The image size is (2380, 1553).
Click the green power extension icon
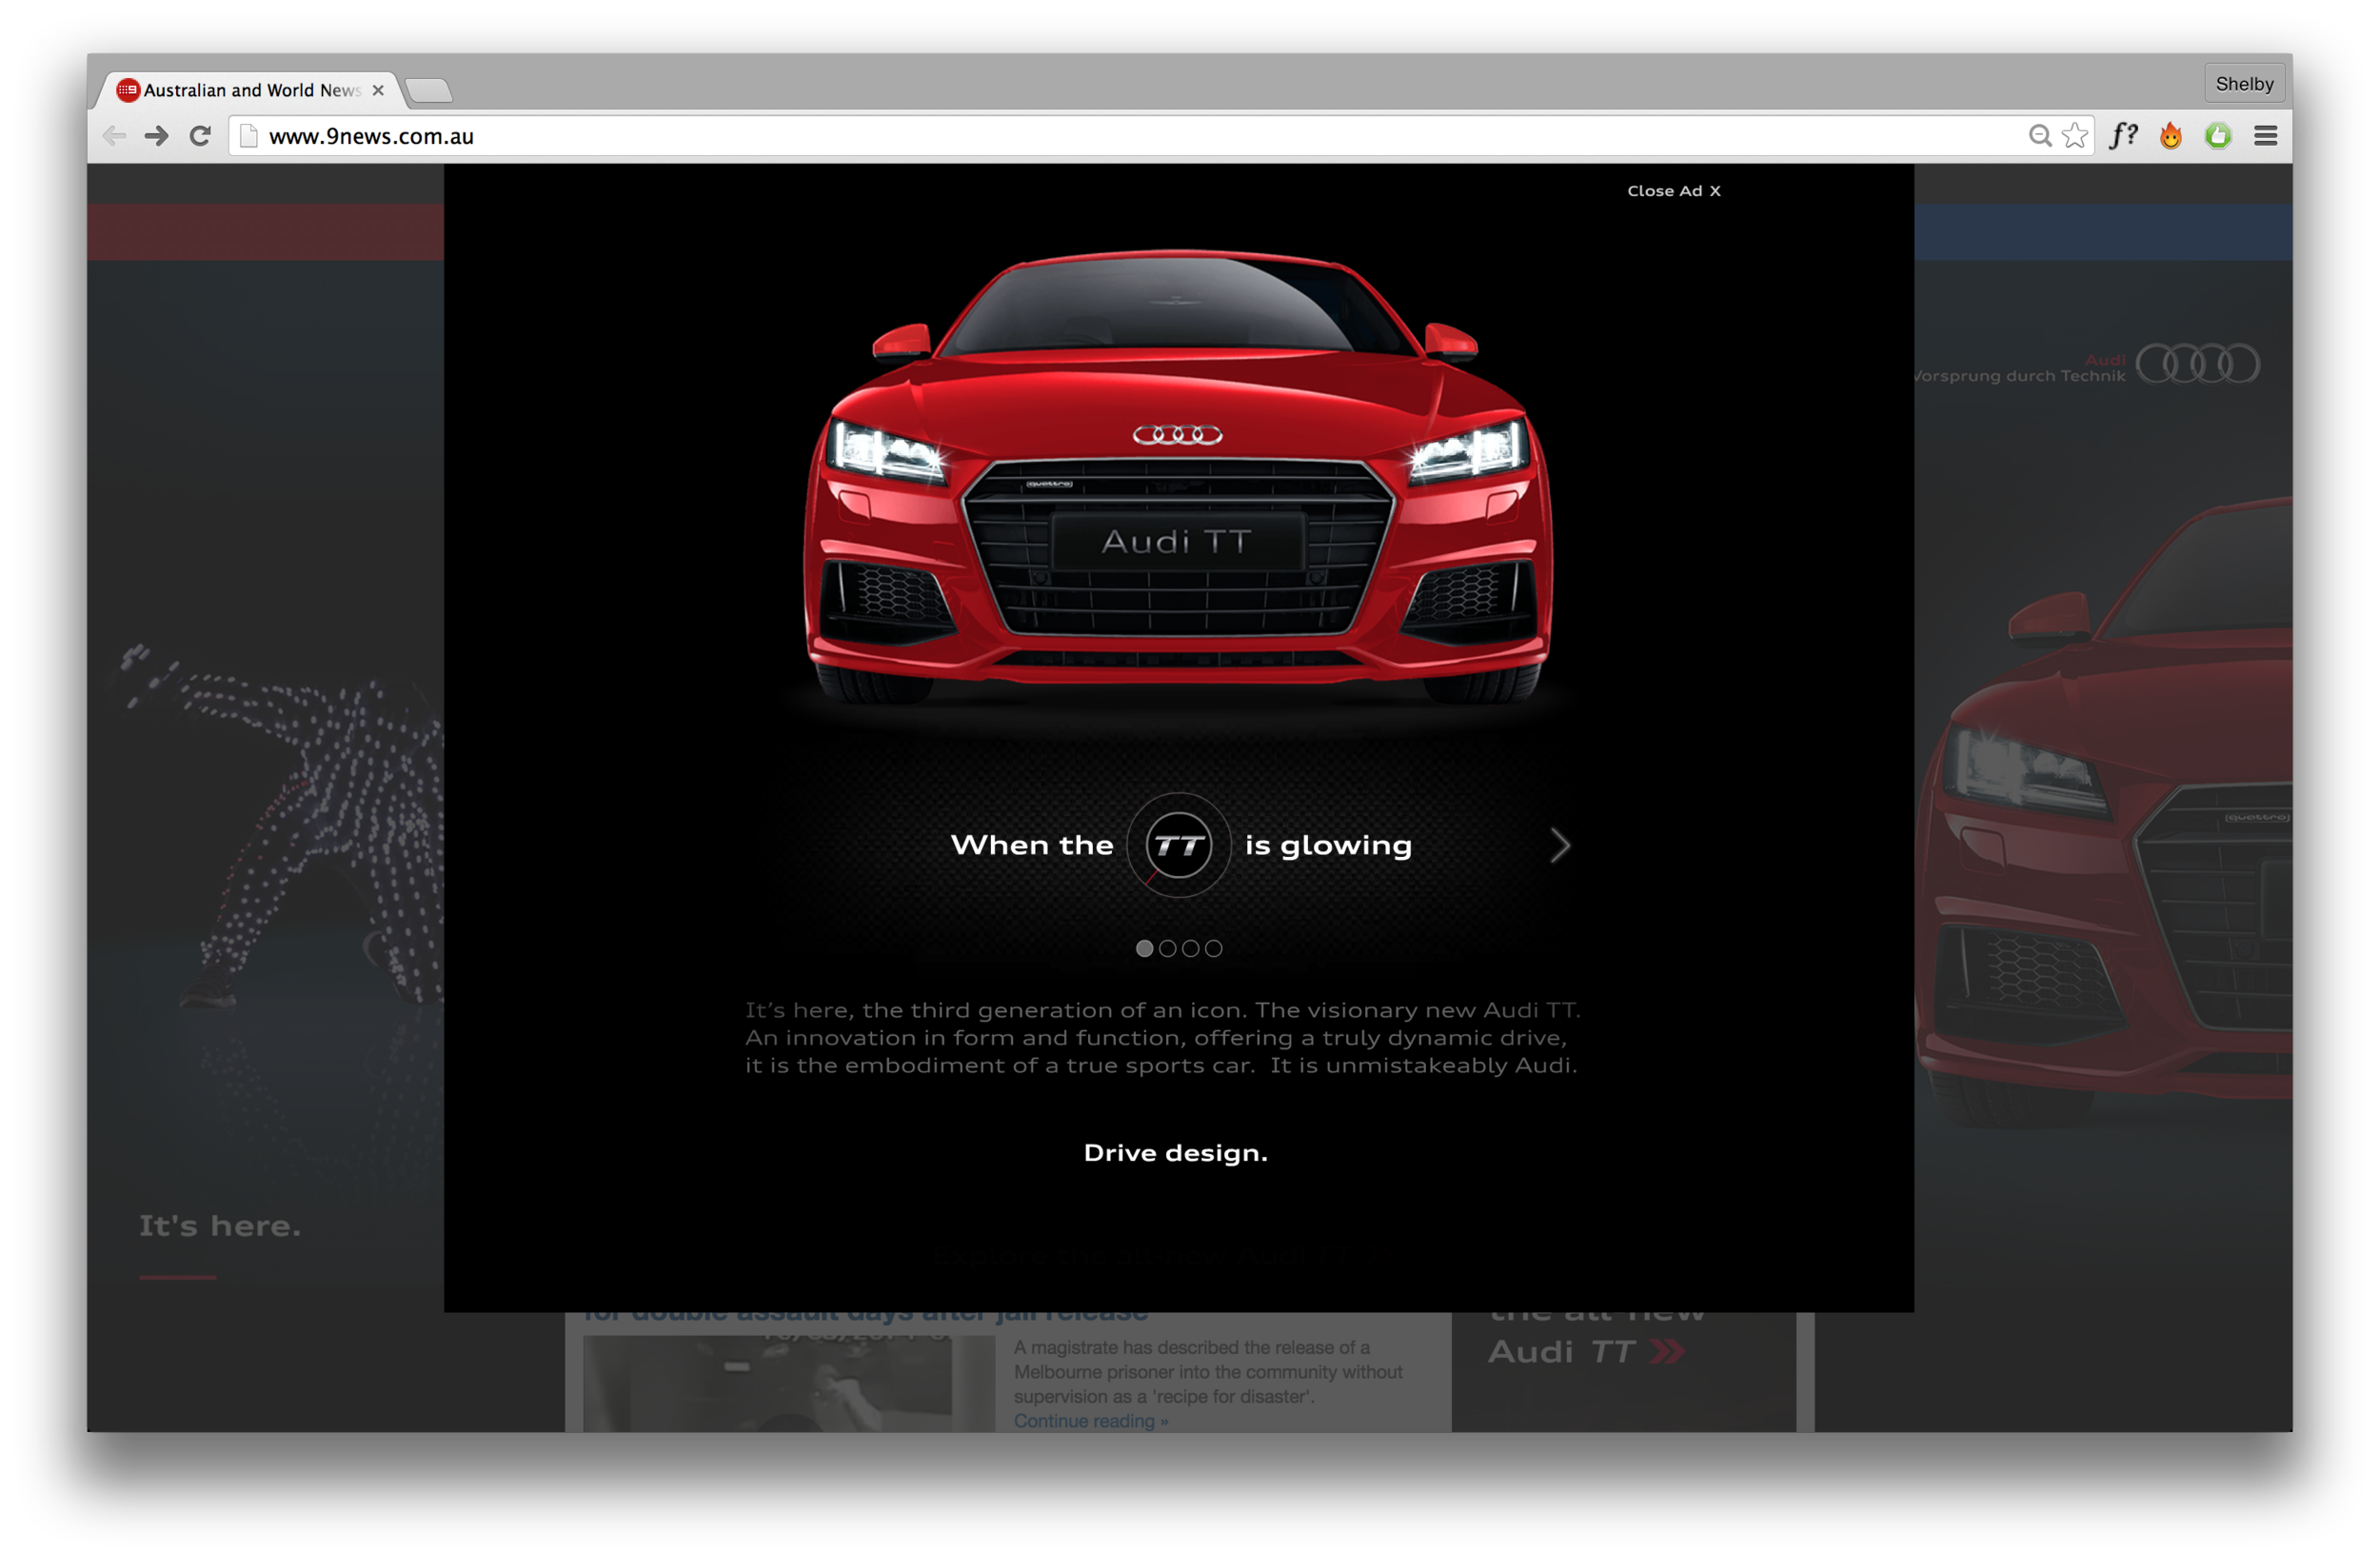tap(2218, 135)
